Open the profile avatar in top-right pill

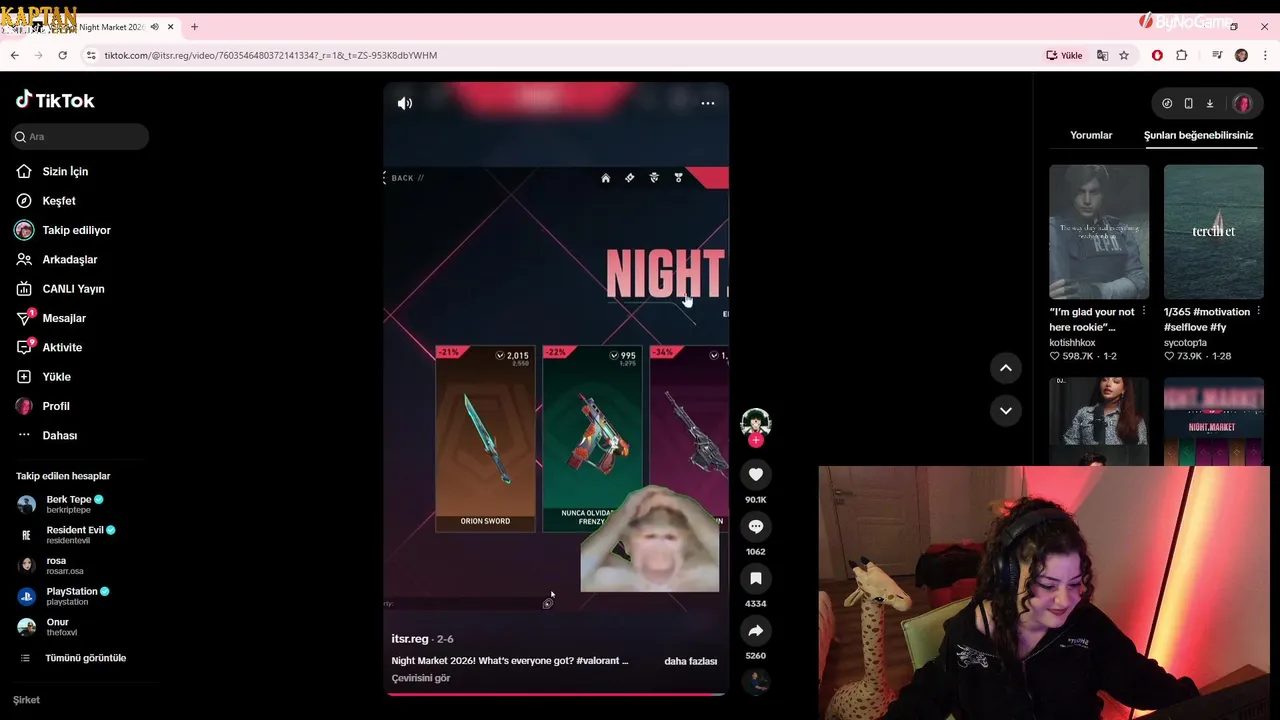1243,103
